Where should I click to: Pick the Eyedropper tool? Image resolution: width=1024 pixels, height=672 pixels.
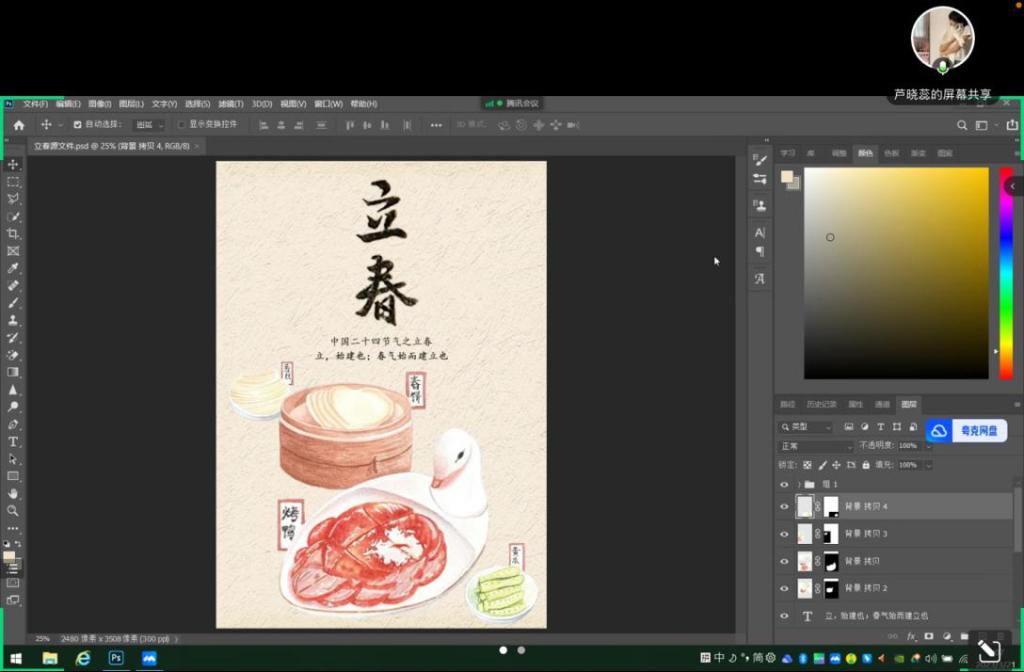pos(13,268)
